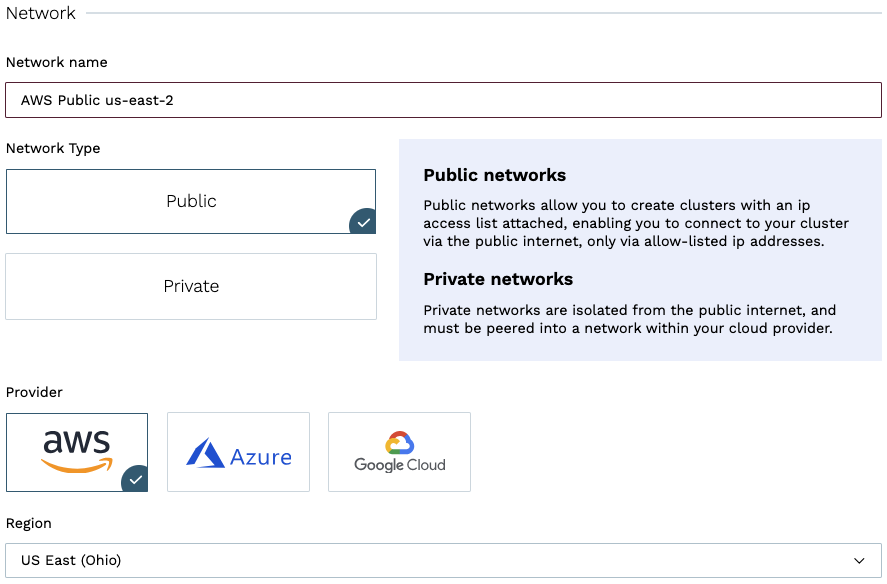Screen dimensions: 887x584
Task: Click the chevron on the Region selector
Action: pyautogui.click(x=859, y=560)
